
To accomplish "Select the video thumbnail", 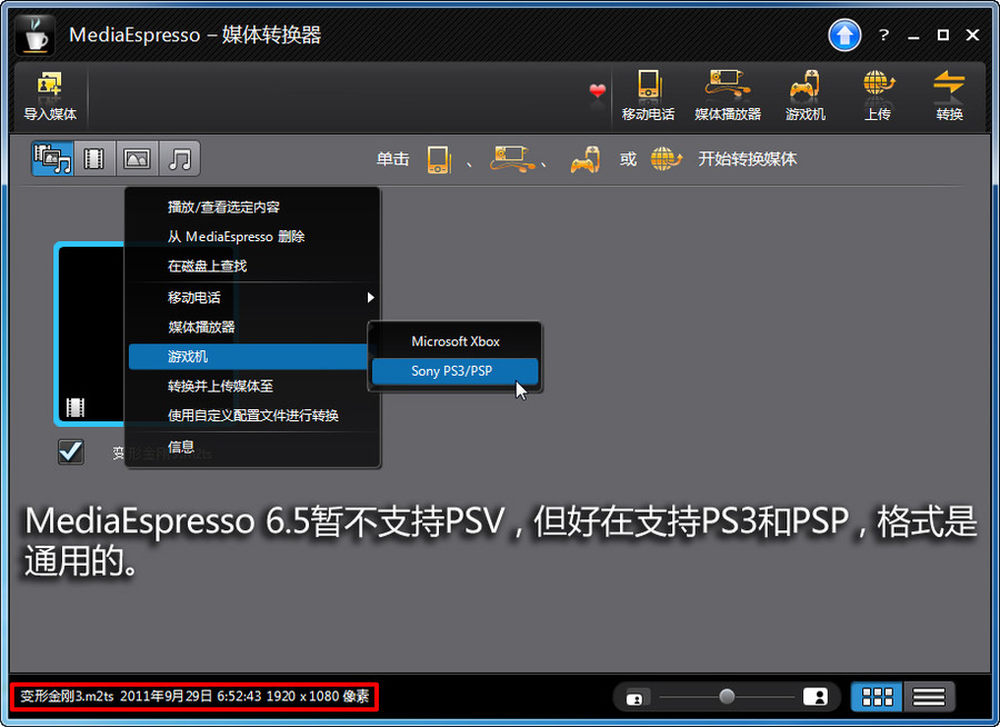I will click(89, 334).
